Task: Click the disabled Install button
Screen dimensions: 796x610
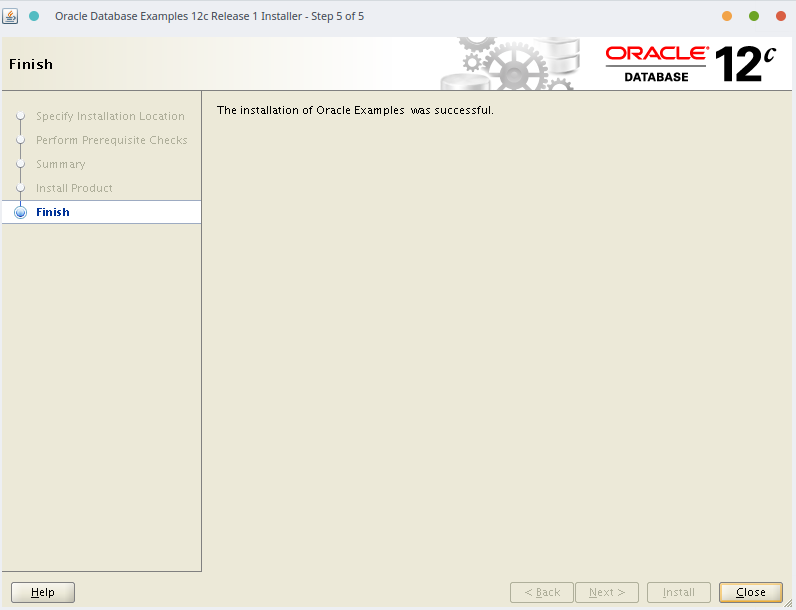Action: [x=678, y=592]
